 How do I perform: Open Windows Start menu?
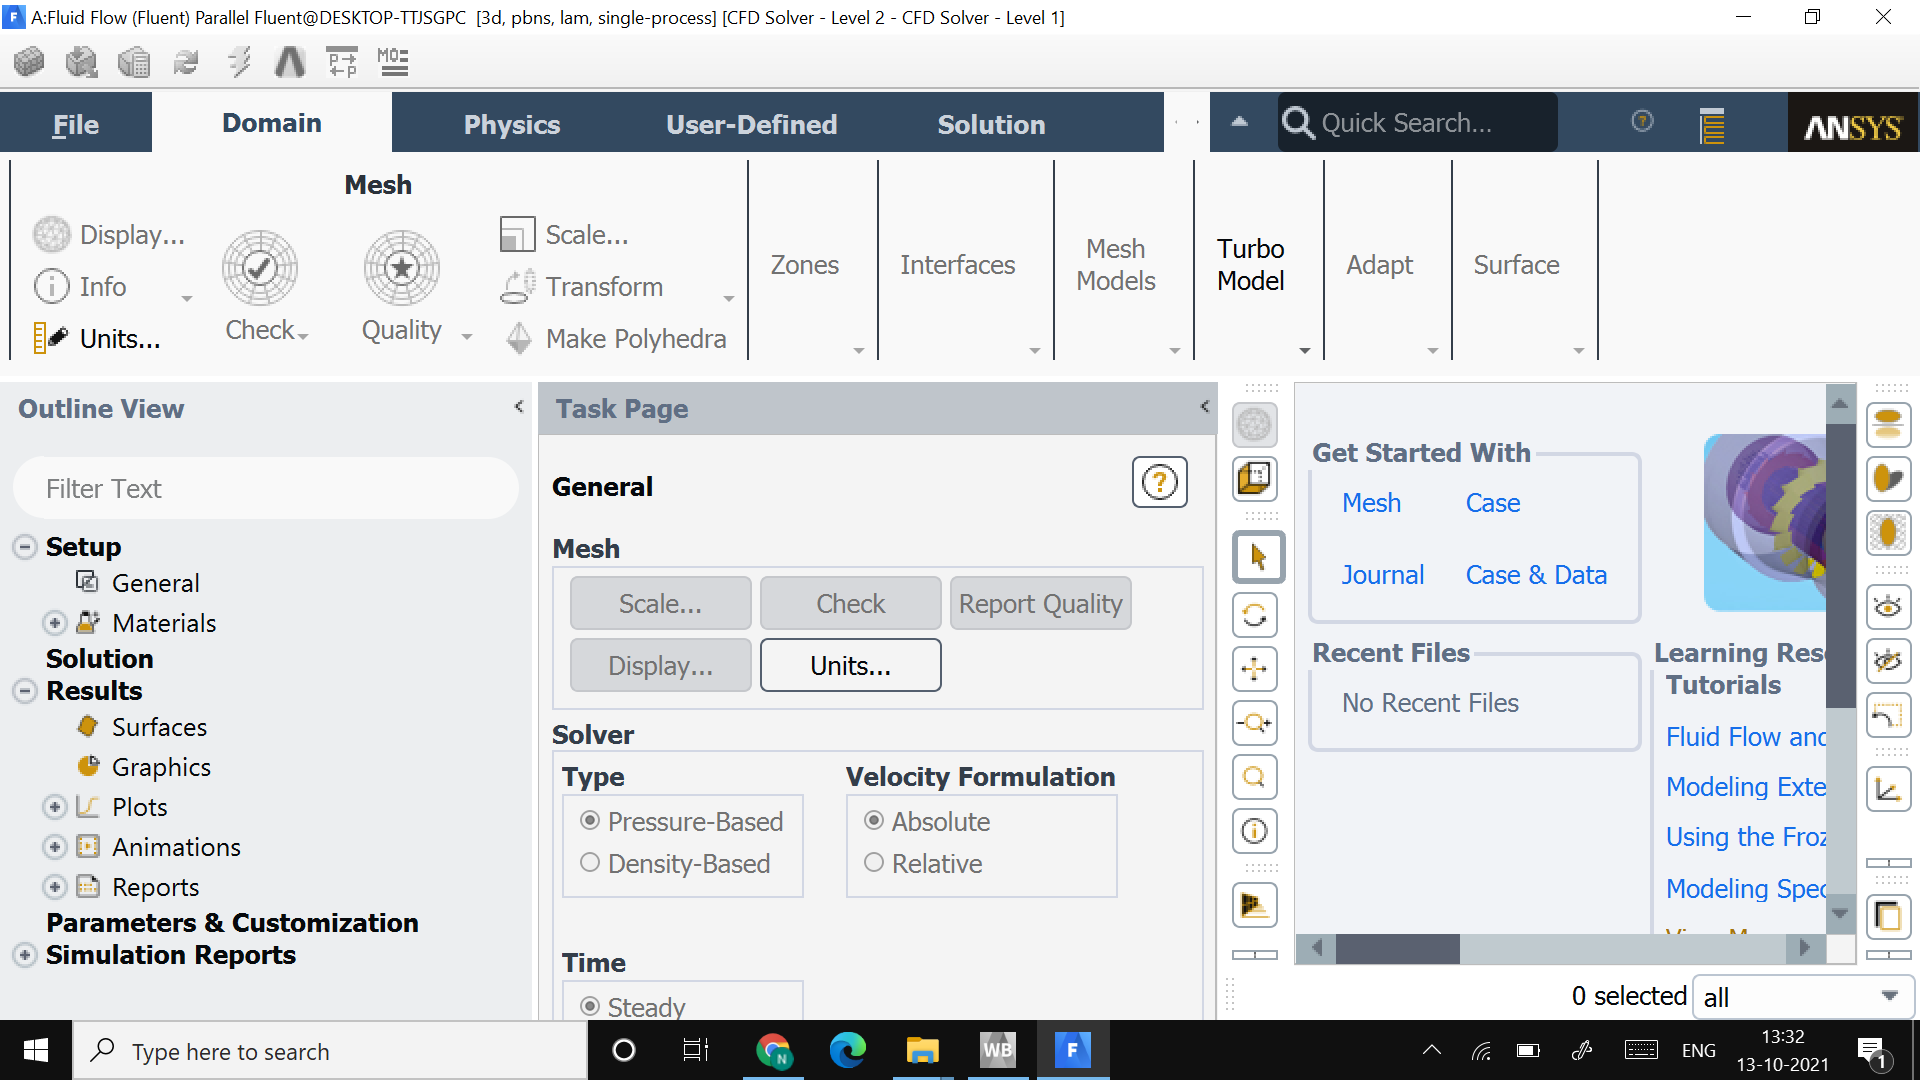36,1050
